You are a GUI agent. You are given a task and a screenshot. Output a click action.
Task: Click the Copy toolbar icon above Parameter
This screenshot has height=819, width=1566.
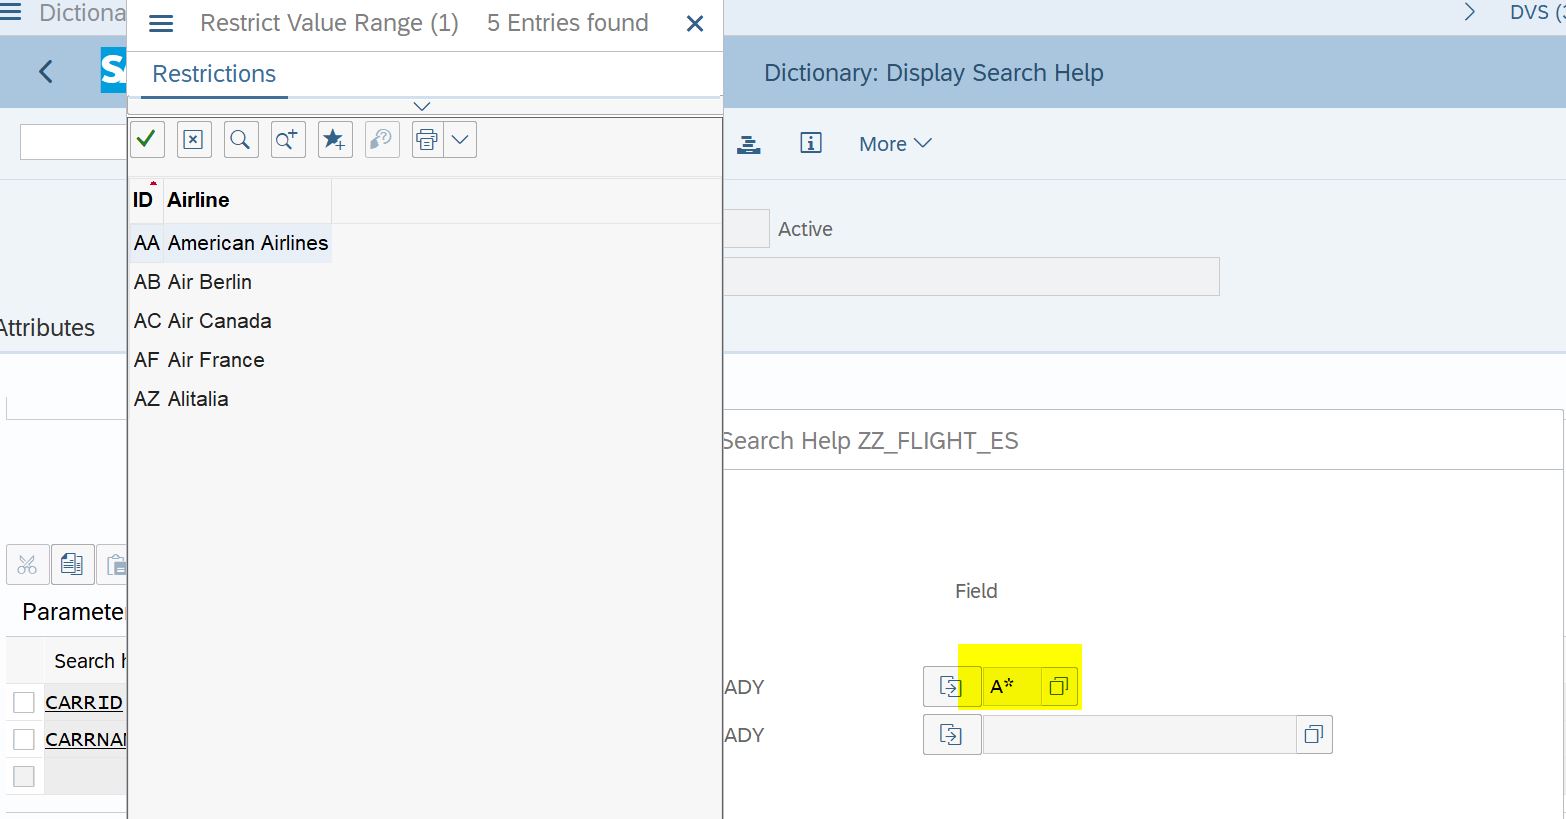[x=72, y=563]
